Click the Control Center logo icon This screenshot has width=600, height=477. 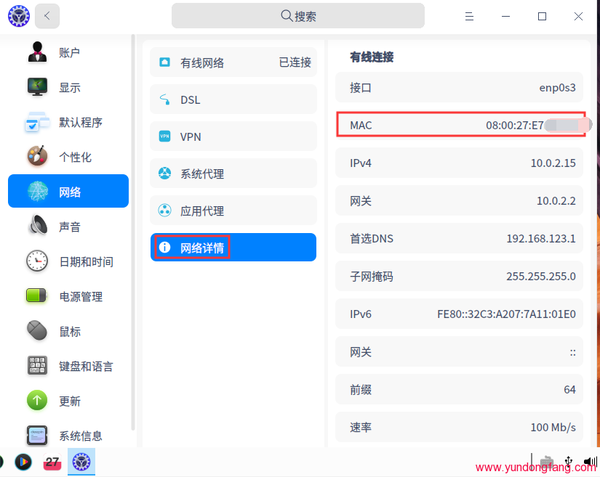tap(19, 16)
